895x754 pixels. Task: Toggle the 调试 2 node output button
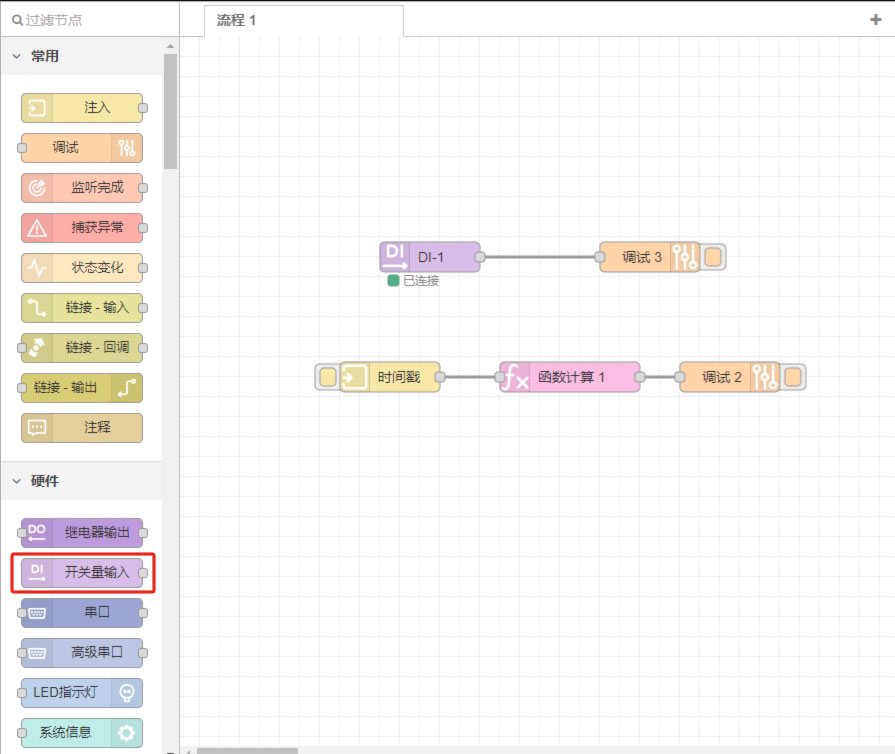[793, 377]
